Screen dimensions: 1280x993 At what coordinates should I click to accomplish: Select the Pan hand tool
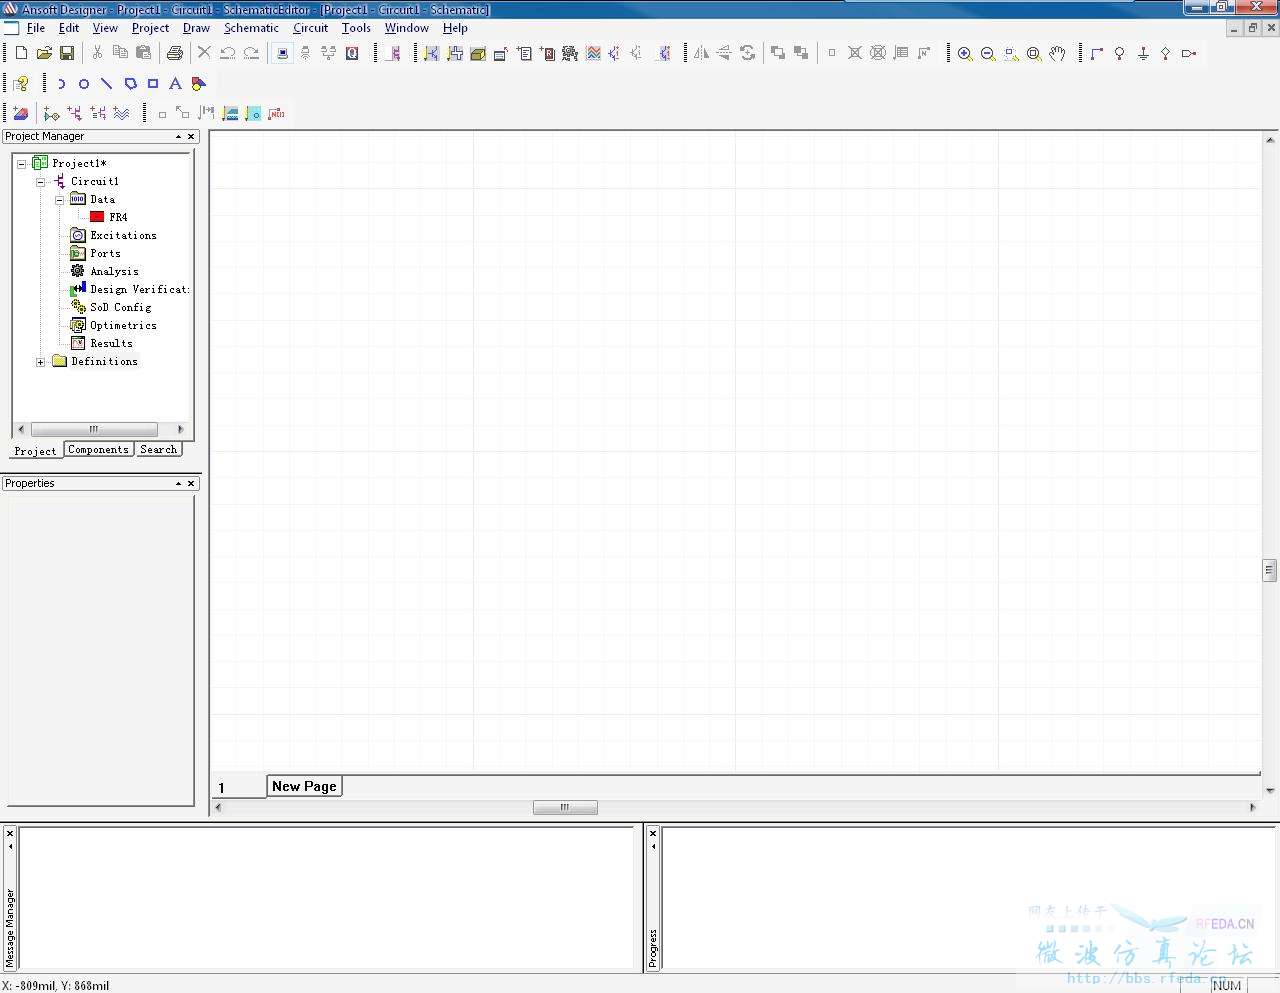1057,53
